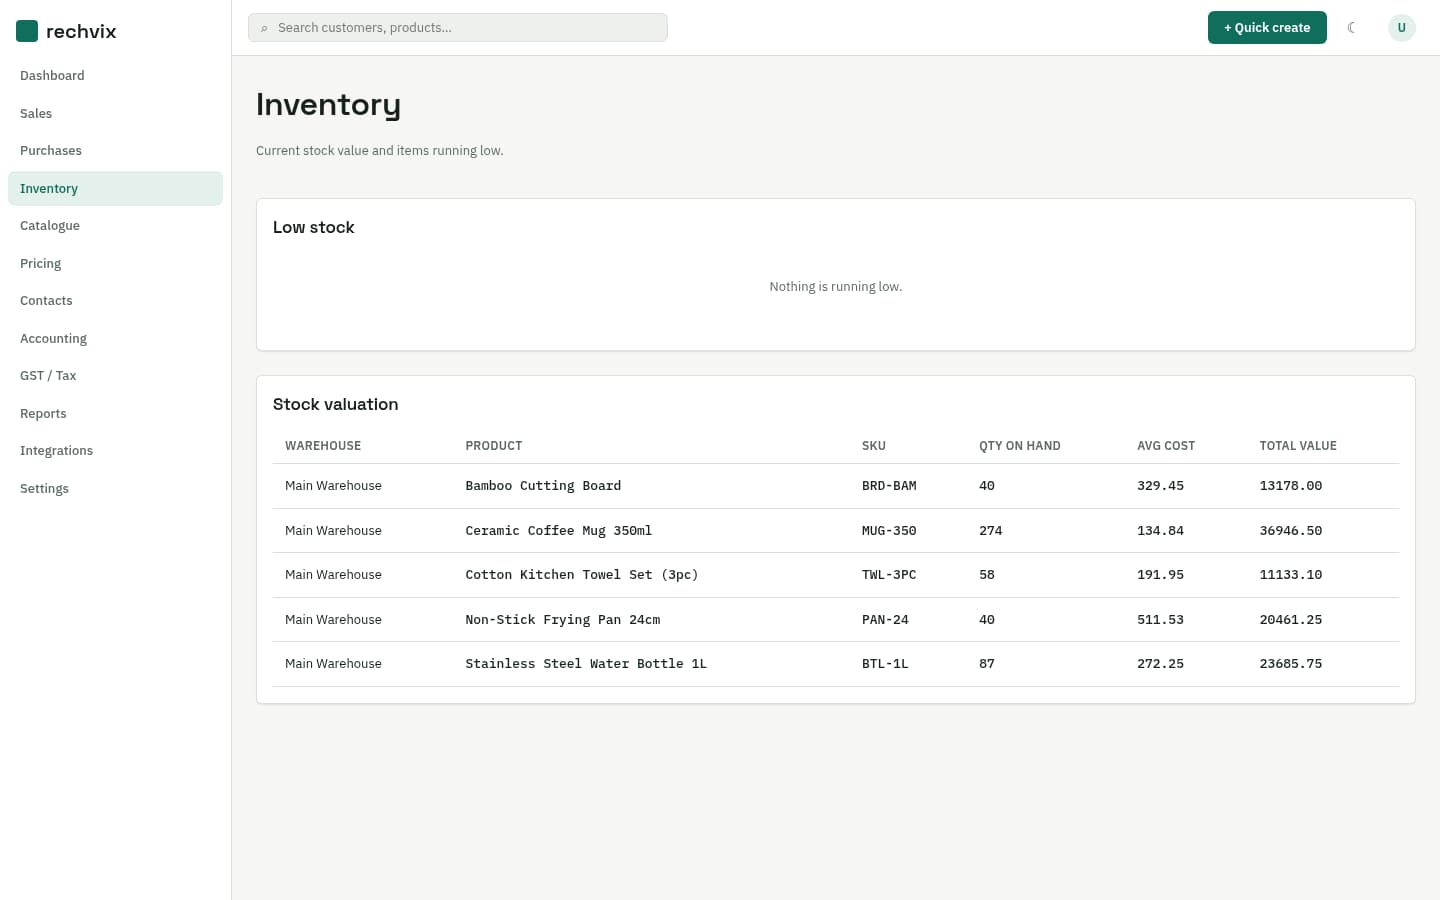Image resolution: width=1440 pixels, height=900 pixels.
Task: Click SKU BRD-BAM
Action: click(x=889, y=486)
